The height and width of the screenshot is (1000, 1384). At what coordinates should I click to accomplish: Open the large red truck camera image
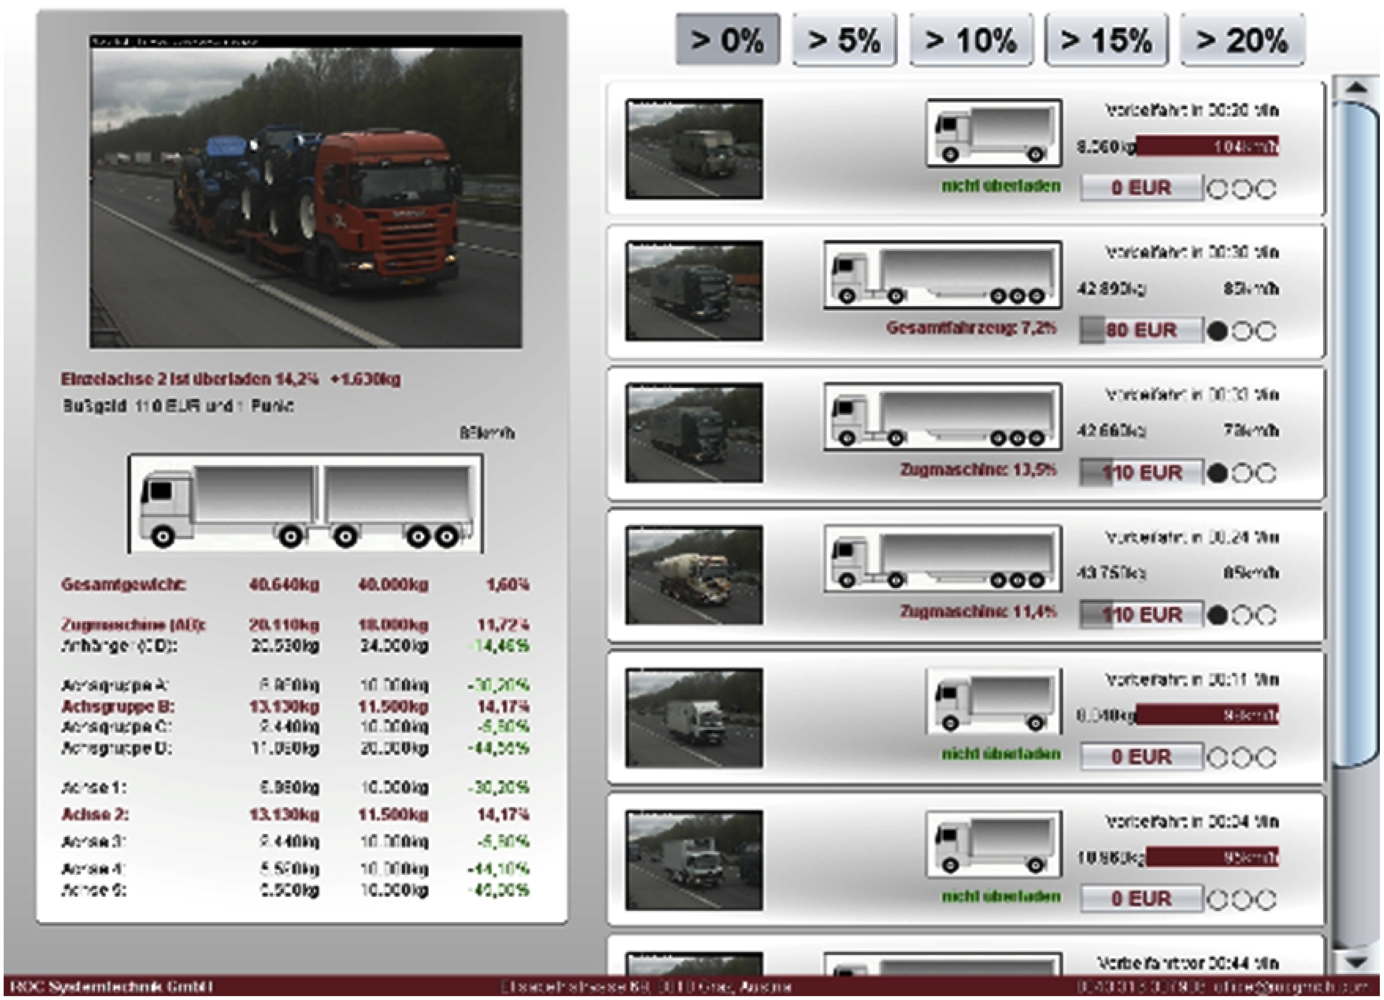click(x=306, y=193)
